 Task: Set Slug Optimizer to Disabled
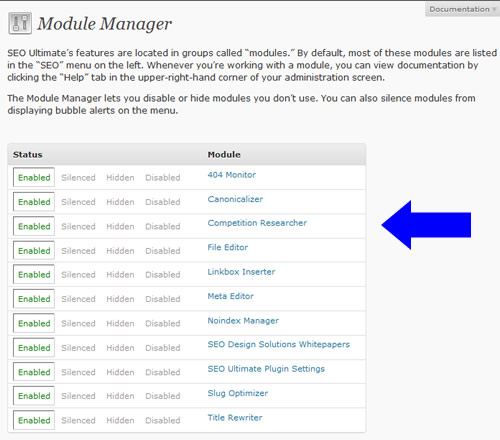point(163,396)
